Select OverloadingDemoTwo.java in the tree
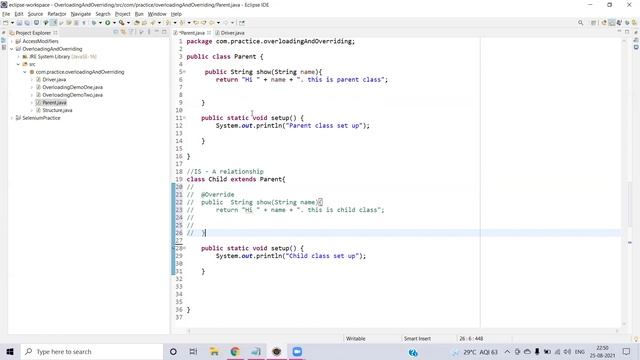The height and width of the screenshot is (360, 640). tap(72, 95)
